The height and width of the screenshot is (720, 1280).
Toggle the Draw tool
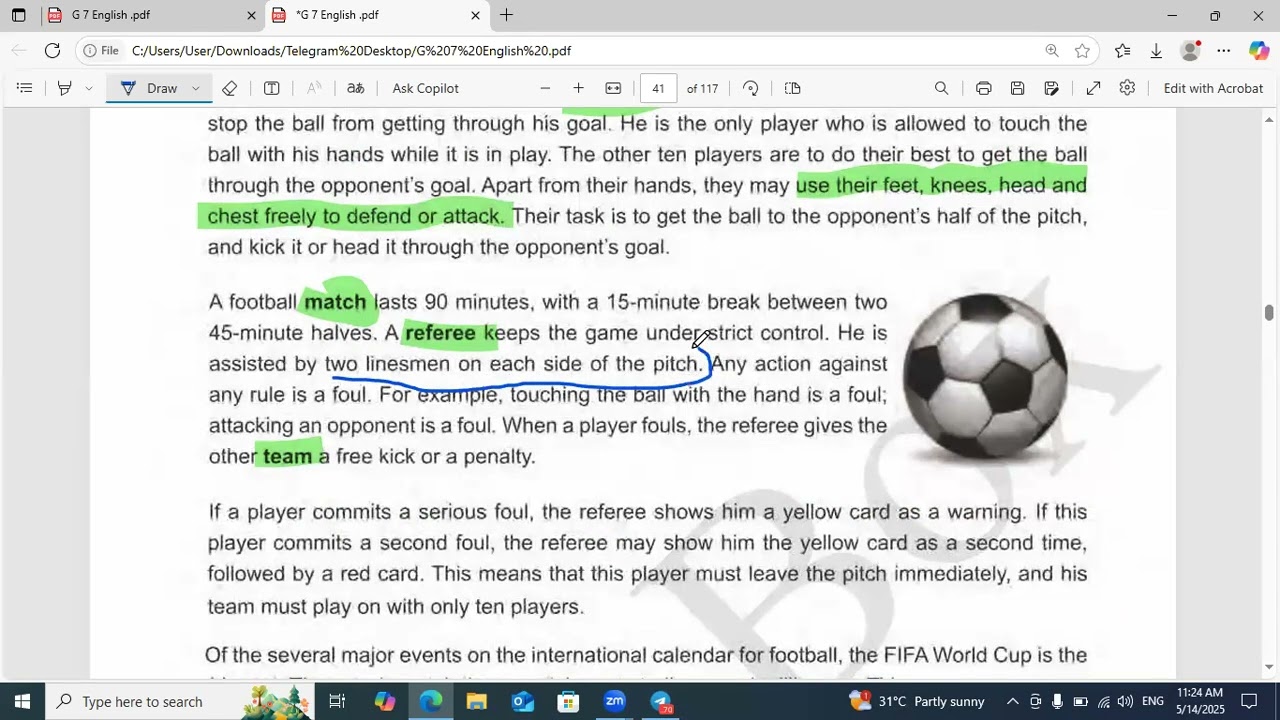148,88
